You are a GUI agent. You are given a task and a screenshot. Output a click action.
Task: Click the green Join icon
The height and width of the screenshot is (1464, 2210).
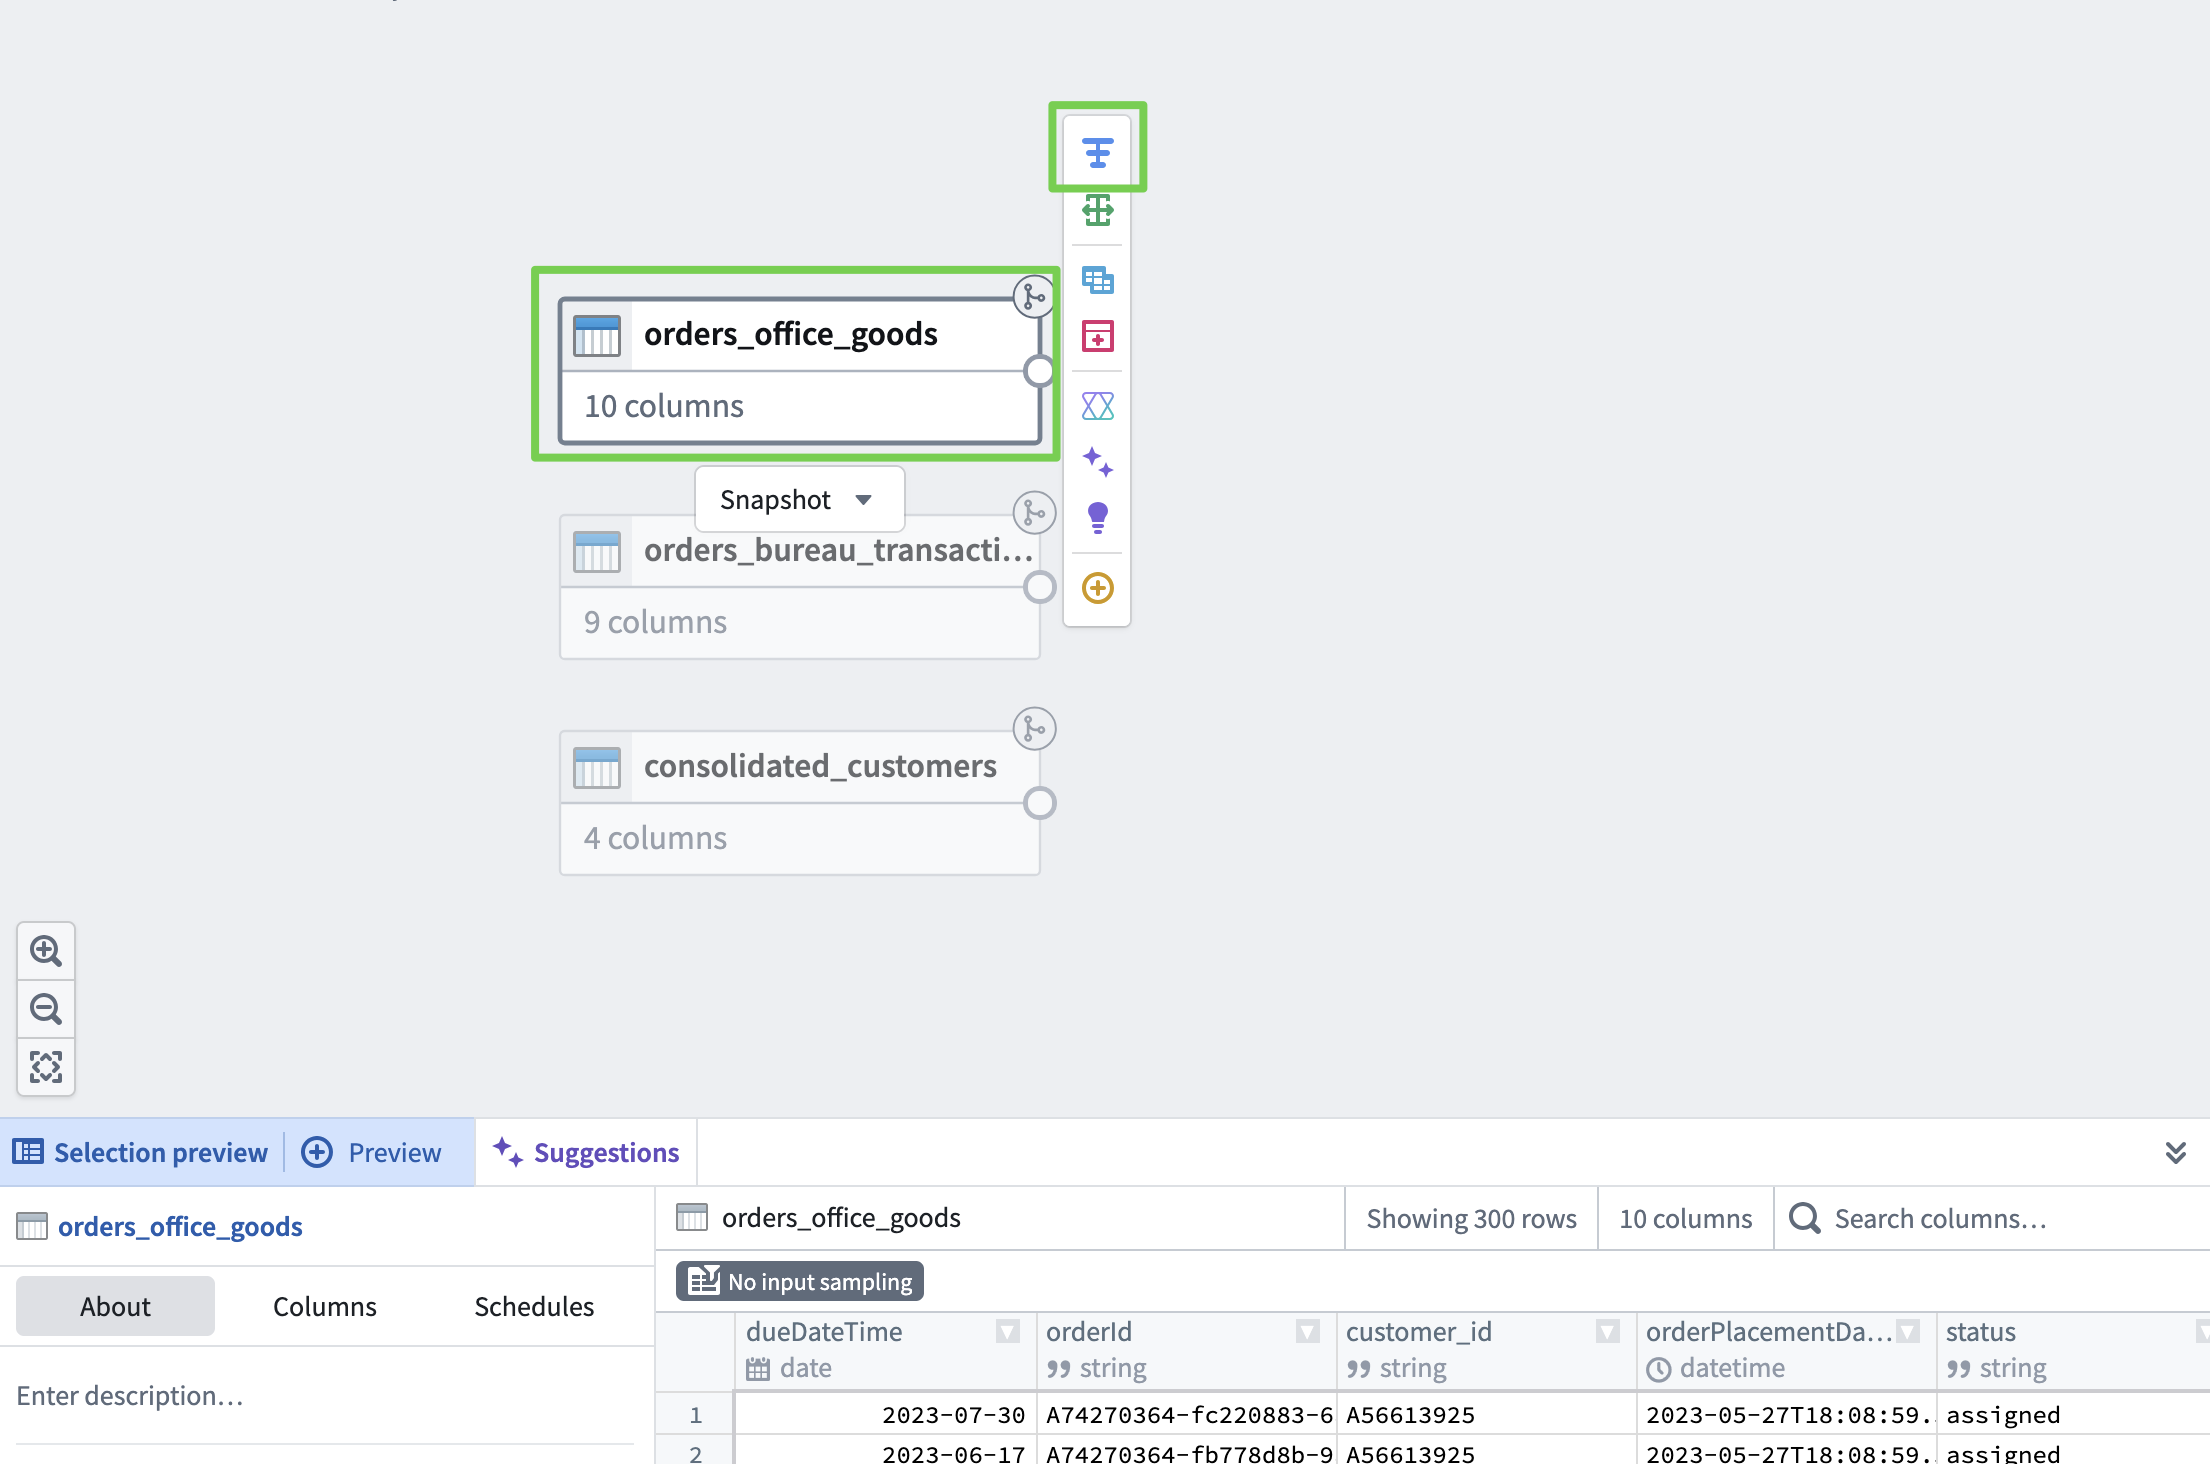click(x=1097, y=210)
